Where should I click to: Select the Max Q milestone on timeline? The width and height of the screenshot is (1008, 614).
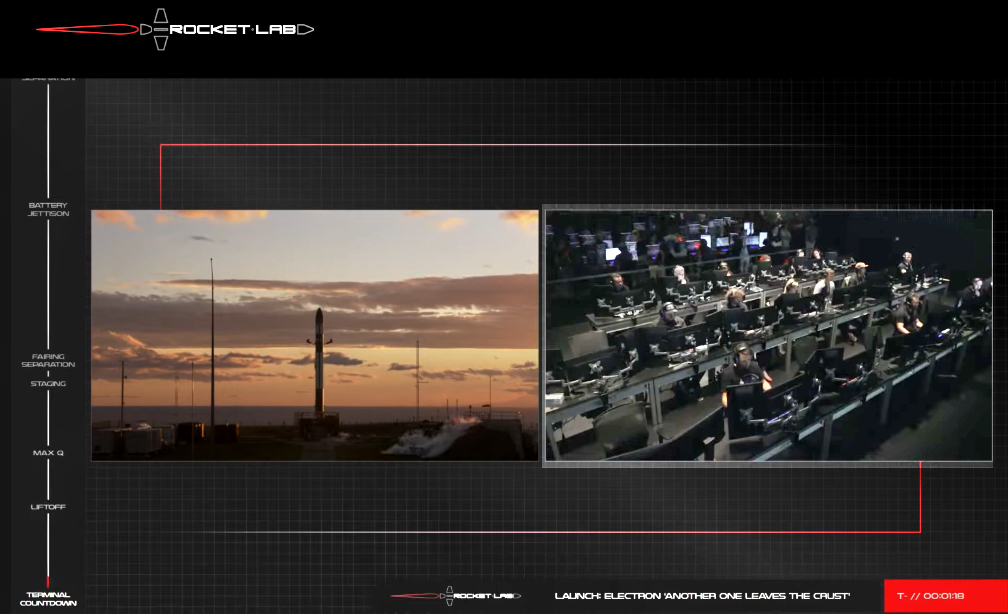[48, 453]
